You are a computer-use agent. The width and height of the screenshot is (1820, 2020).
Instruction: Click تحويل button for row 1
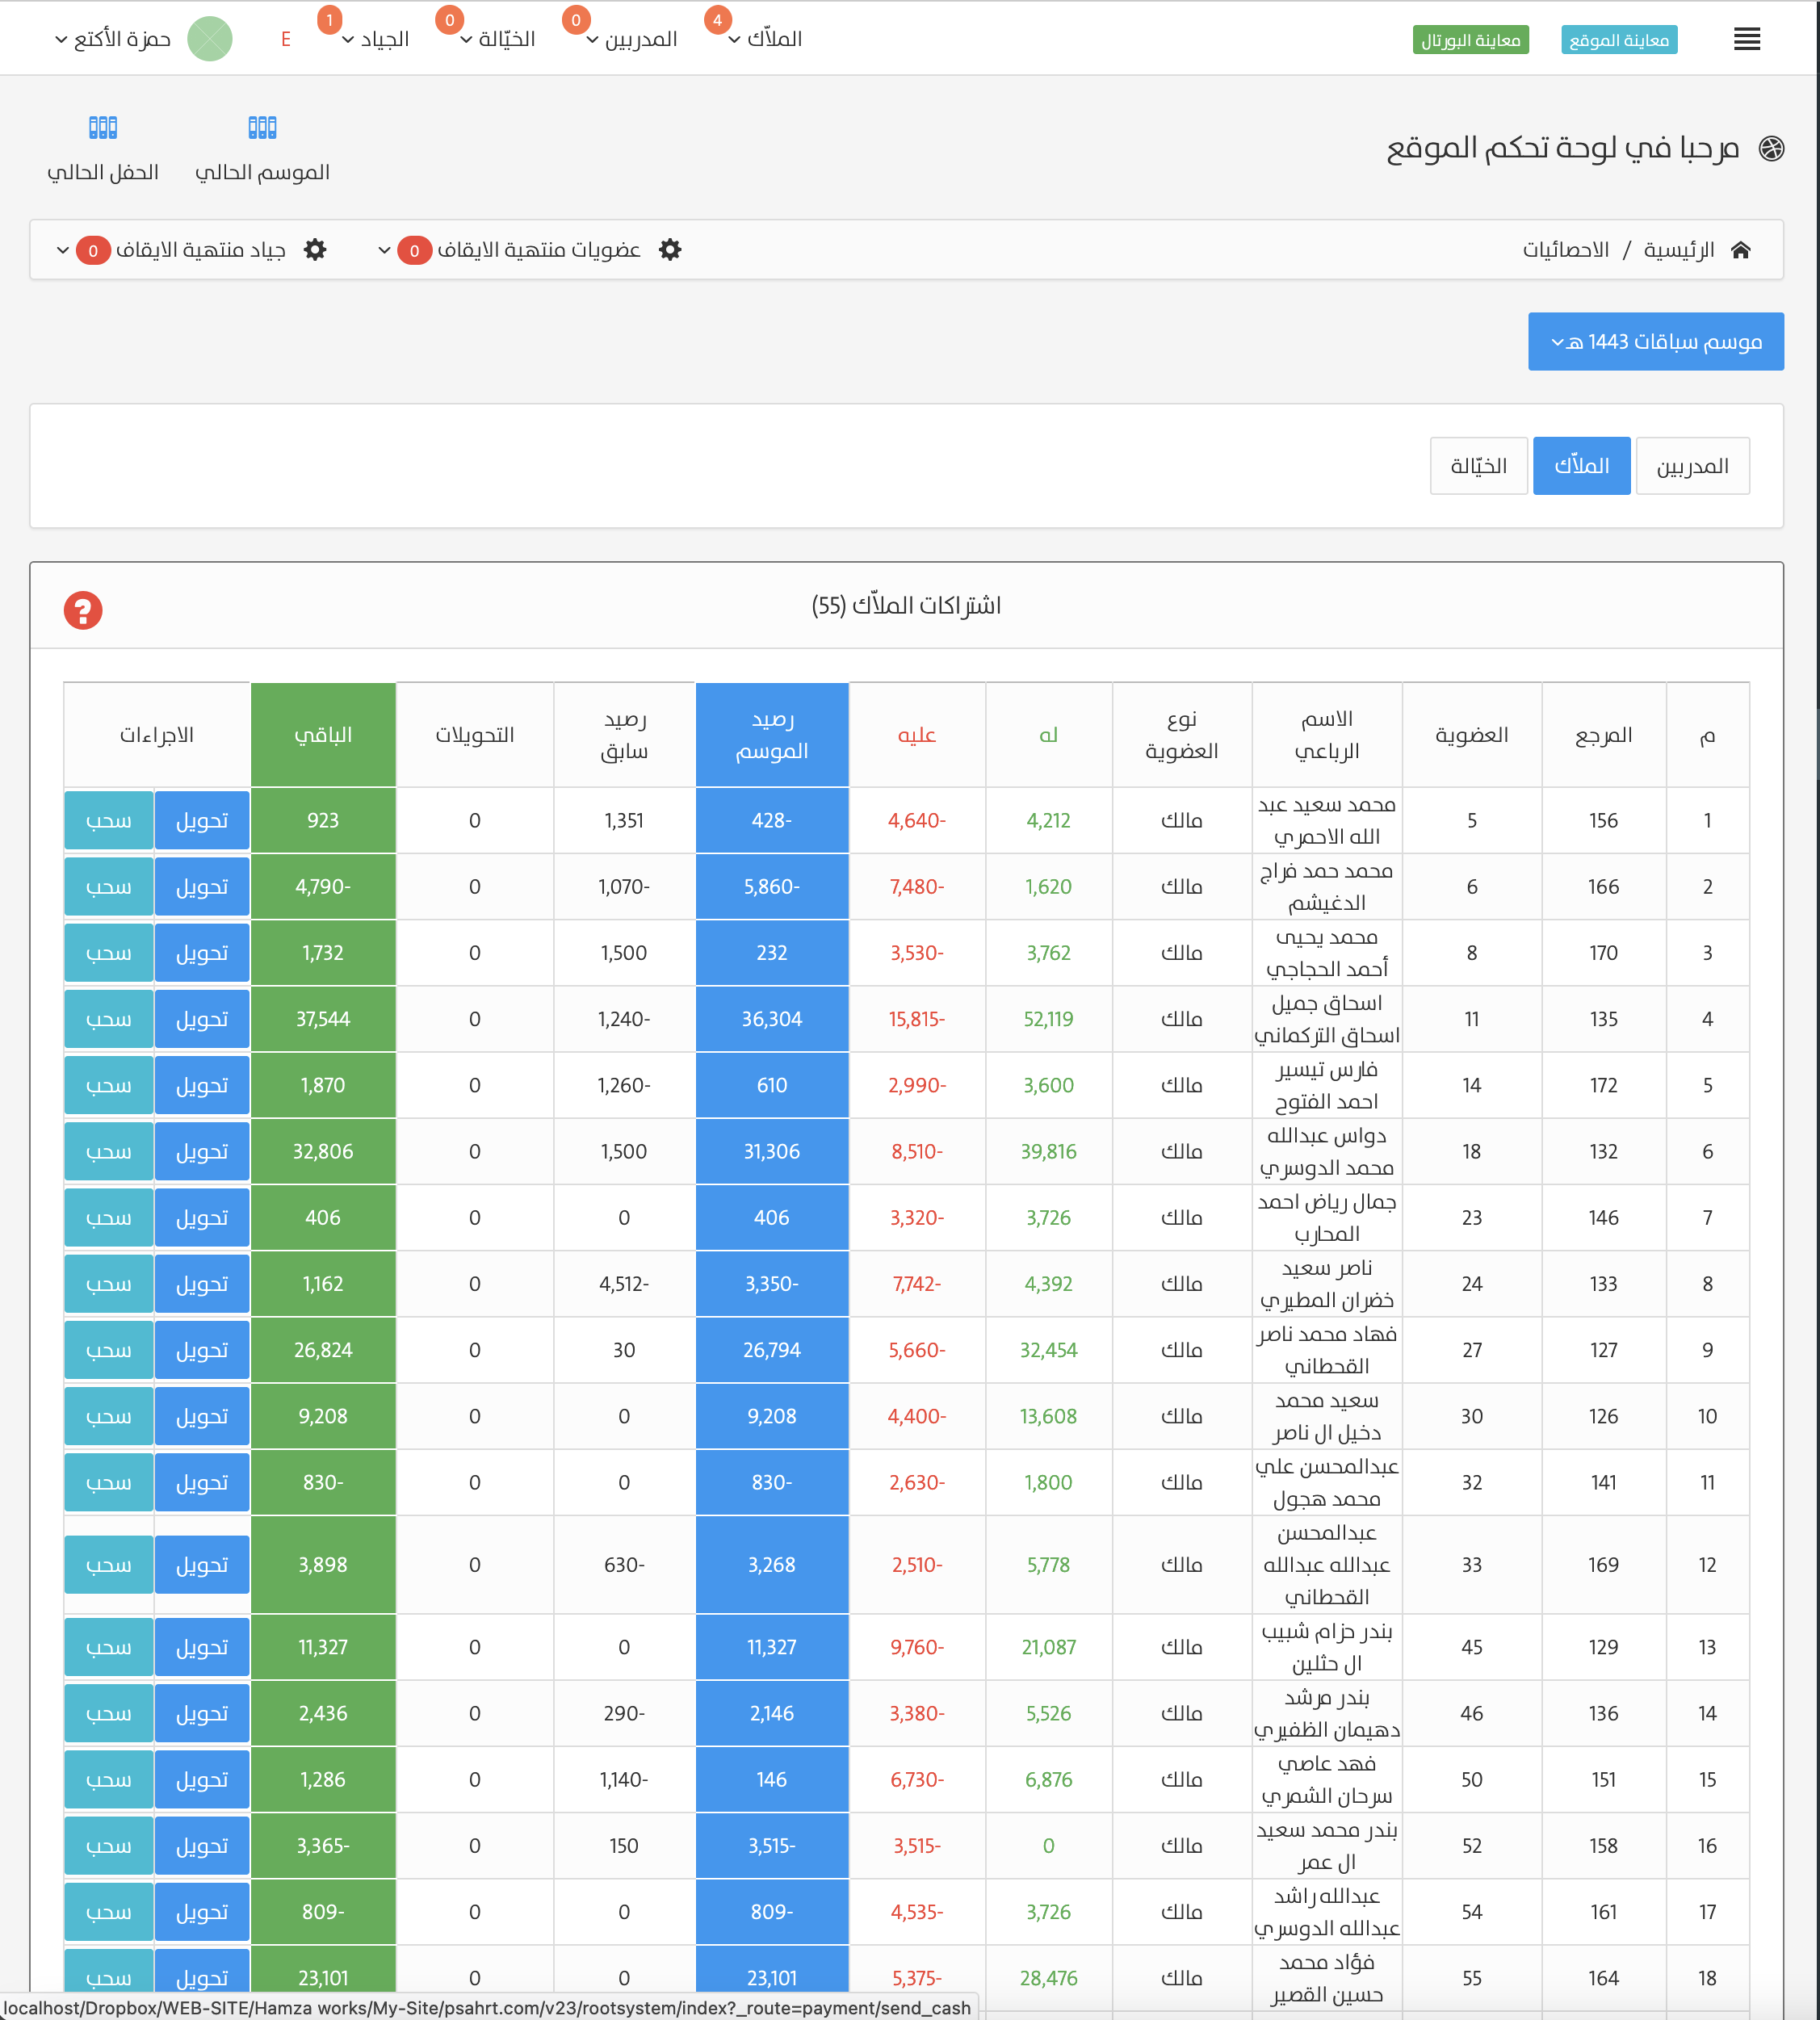202,821
